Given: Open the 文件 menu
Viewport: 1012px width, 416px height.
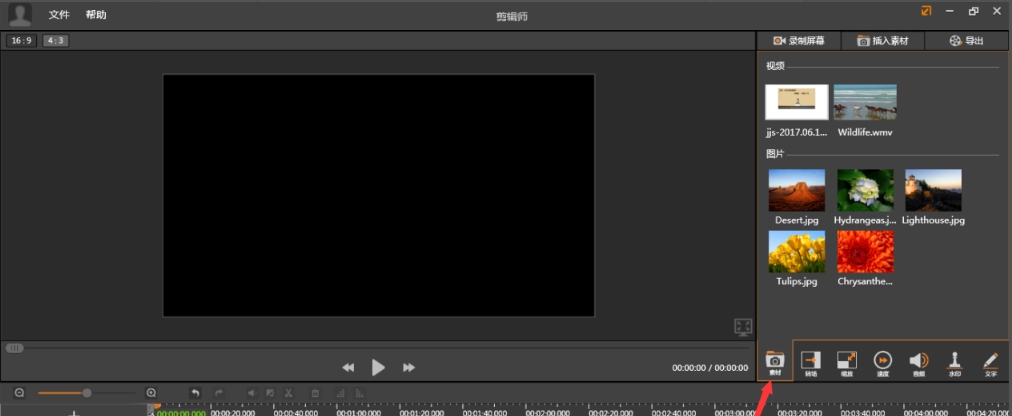Looking at the screenshot, I should 59,14.
